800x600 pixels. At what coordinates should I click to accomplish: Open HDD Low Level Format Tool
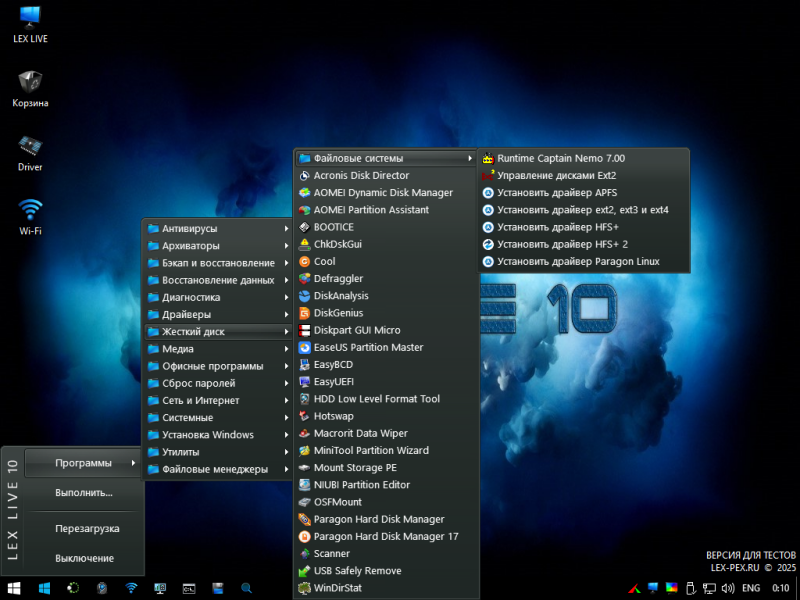376,399
